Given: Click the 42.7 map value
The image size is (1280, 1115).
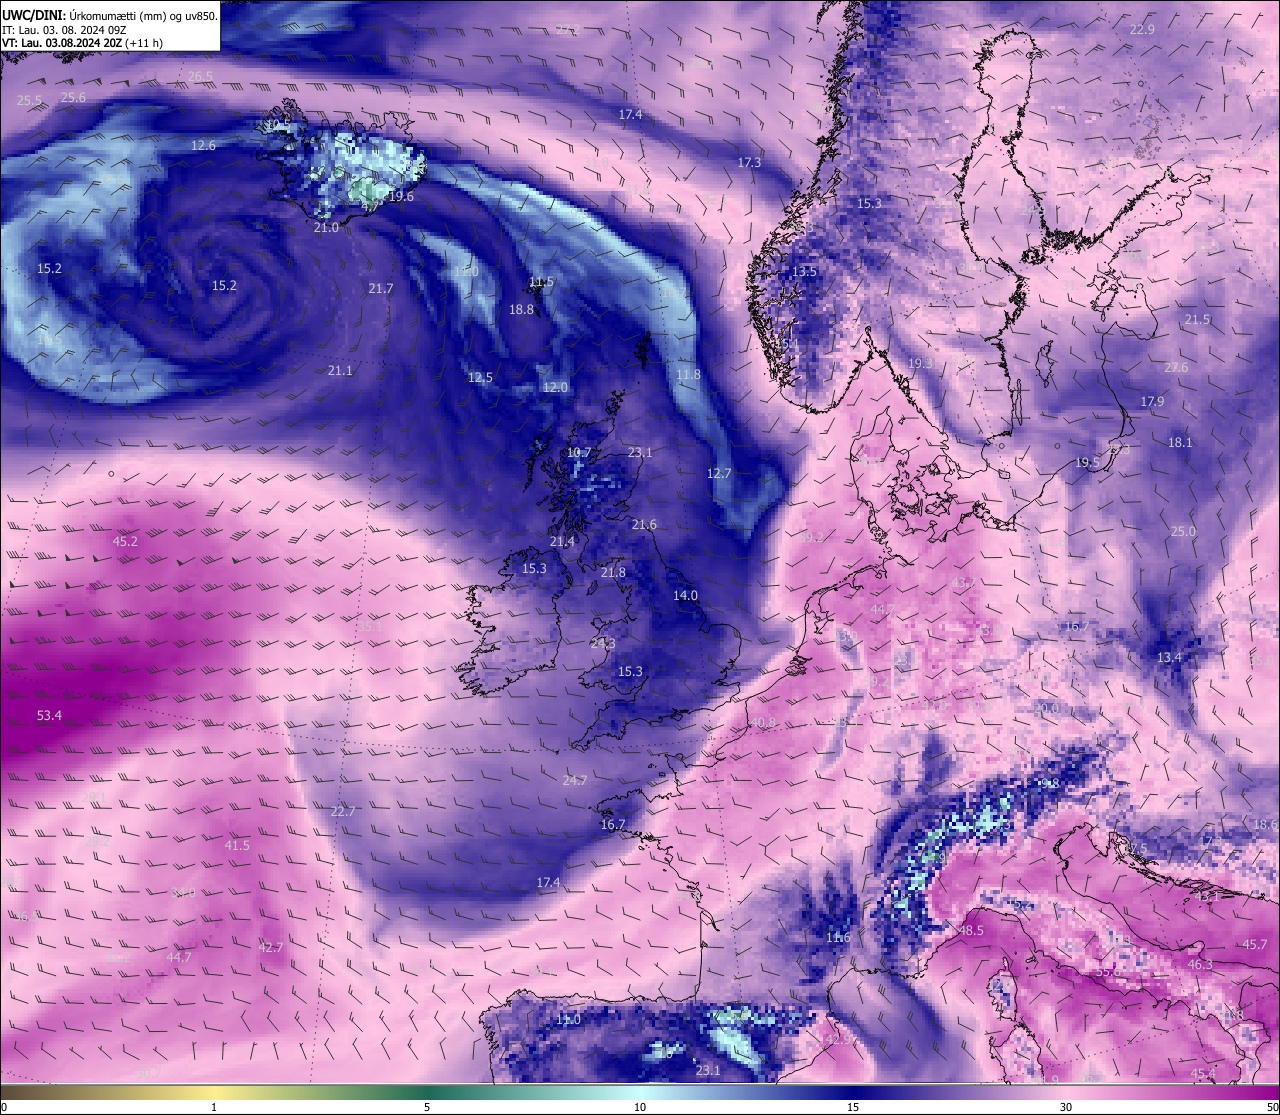Looking at the screenshot, I should [271, 947].
